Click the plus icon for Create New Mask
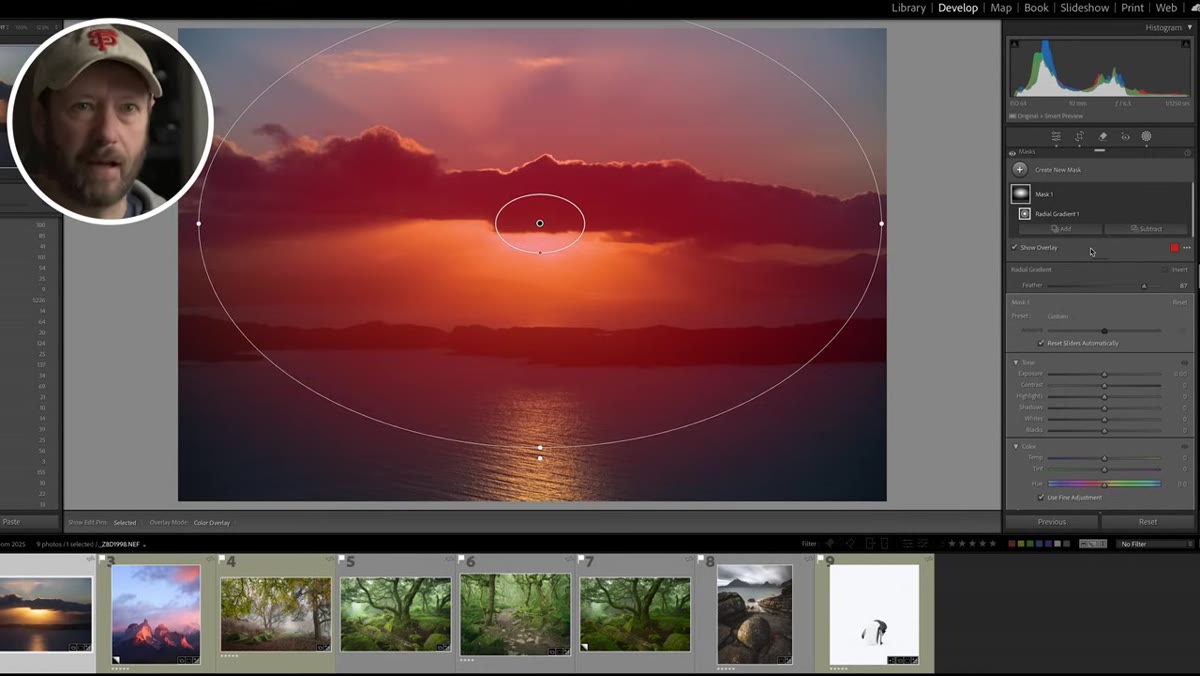The image size is (1200, 676). pos(1019,170)
